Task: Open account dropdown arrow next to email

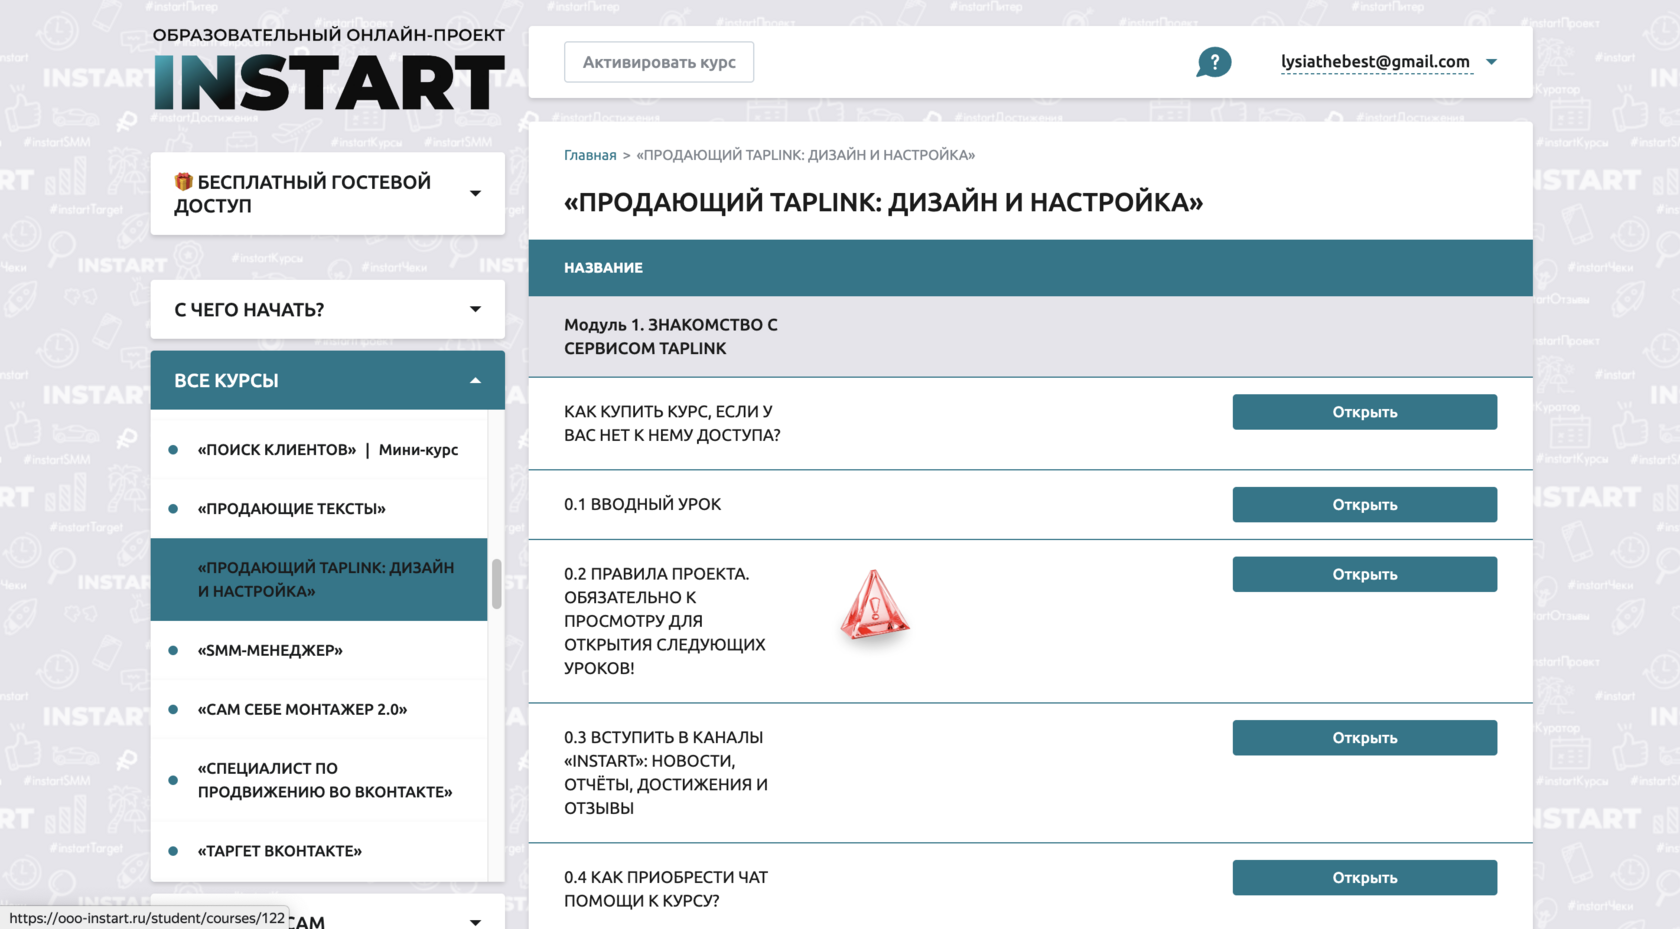Action: 1491,62
